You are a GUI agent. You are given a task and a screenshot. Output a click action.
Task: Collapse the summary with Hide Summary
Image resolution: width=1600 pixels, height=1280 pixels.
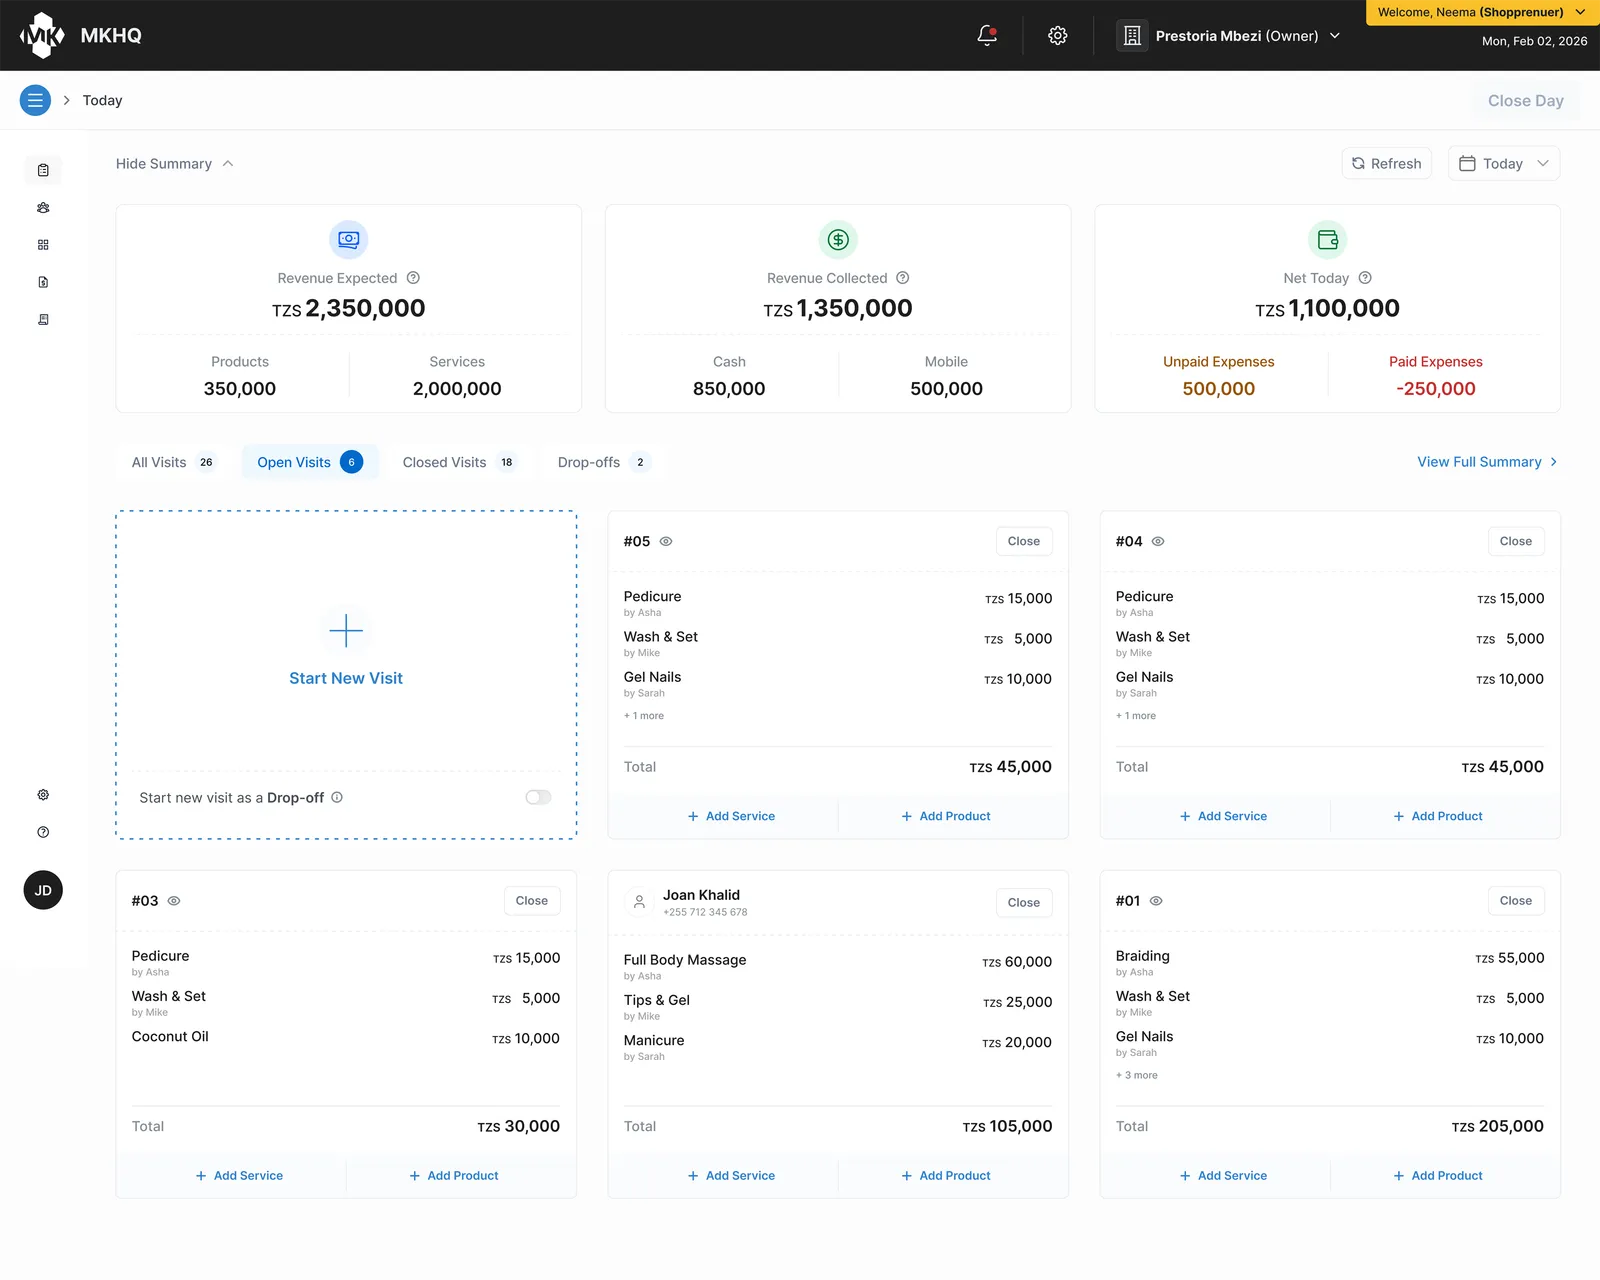click(174, 164)
